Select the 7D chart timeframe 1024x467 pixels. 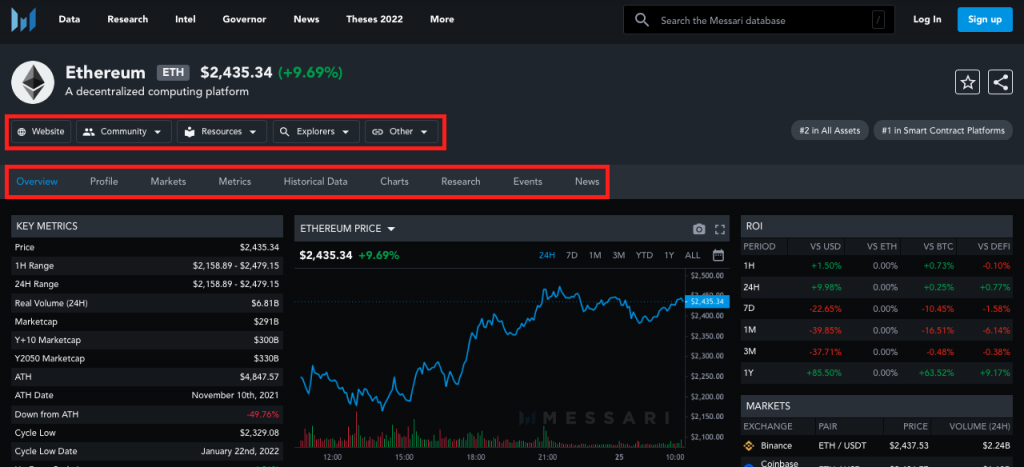[x=572, y=255]
